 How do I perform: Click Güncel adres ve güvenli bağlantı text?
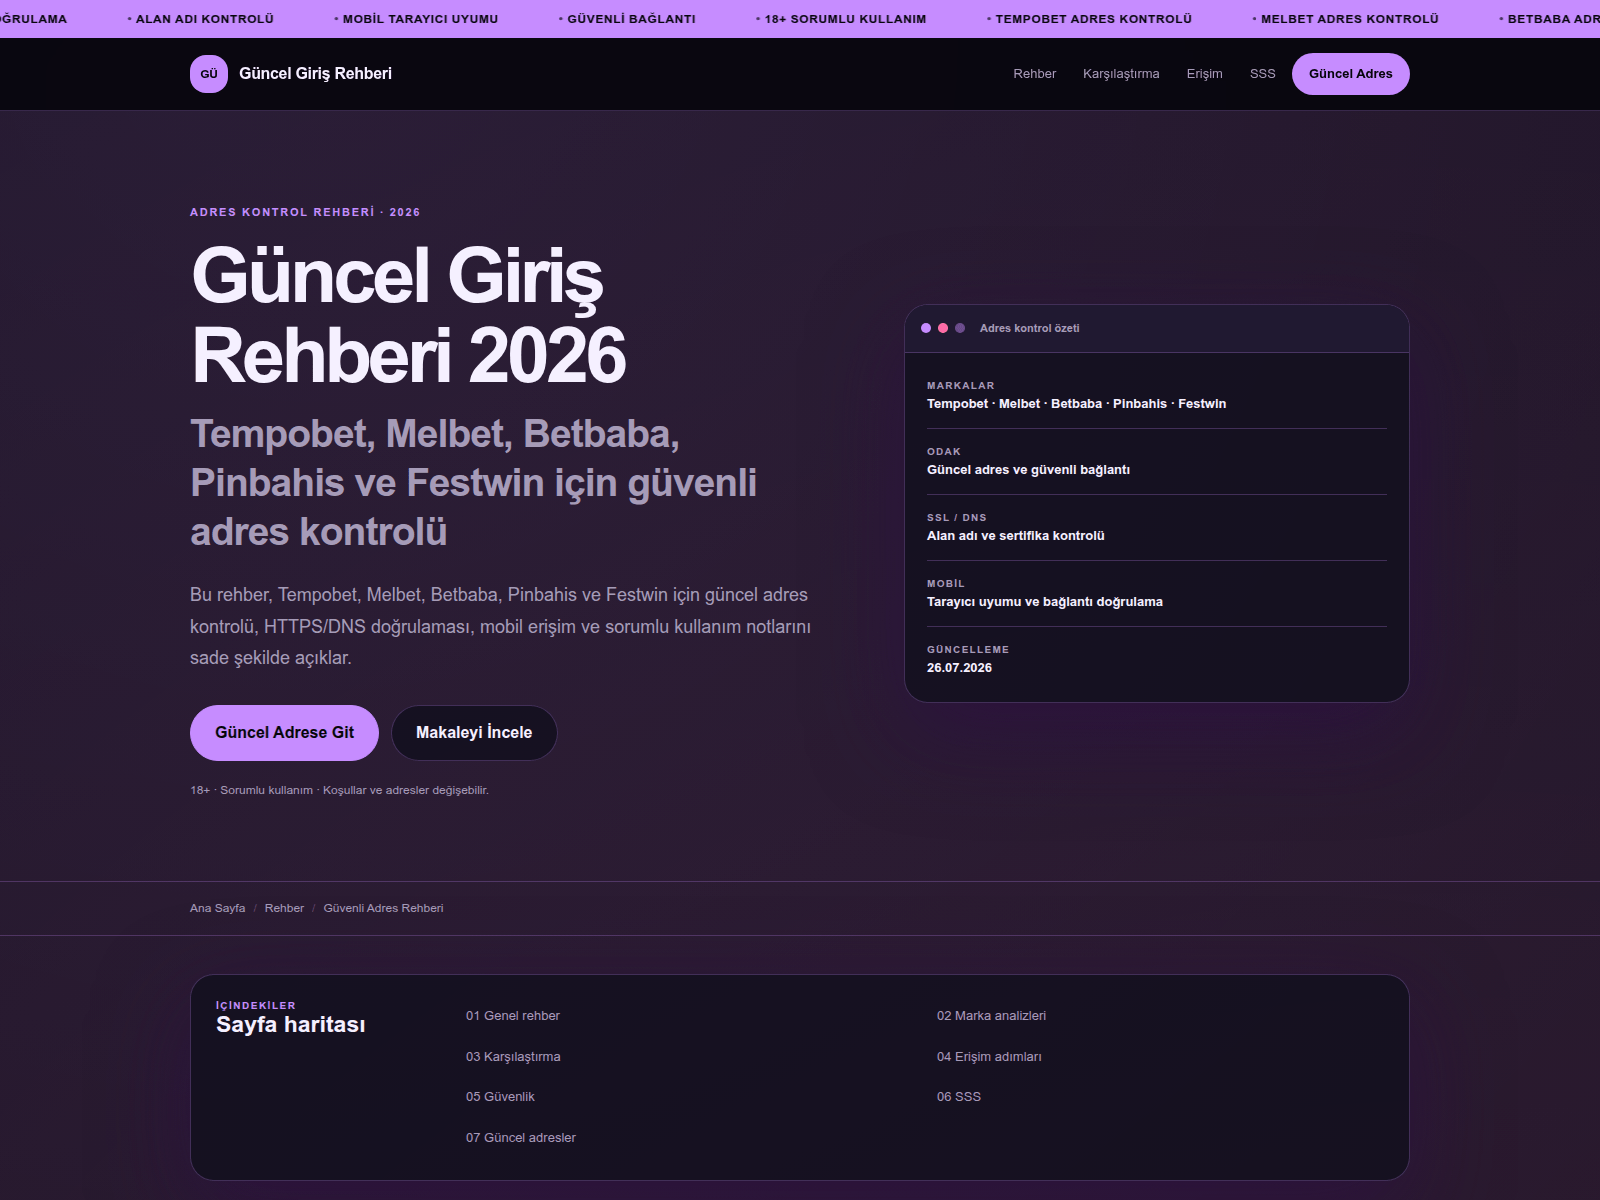coord(1028,470)
